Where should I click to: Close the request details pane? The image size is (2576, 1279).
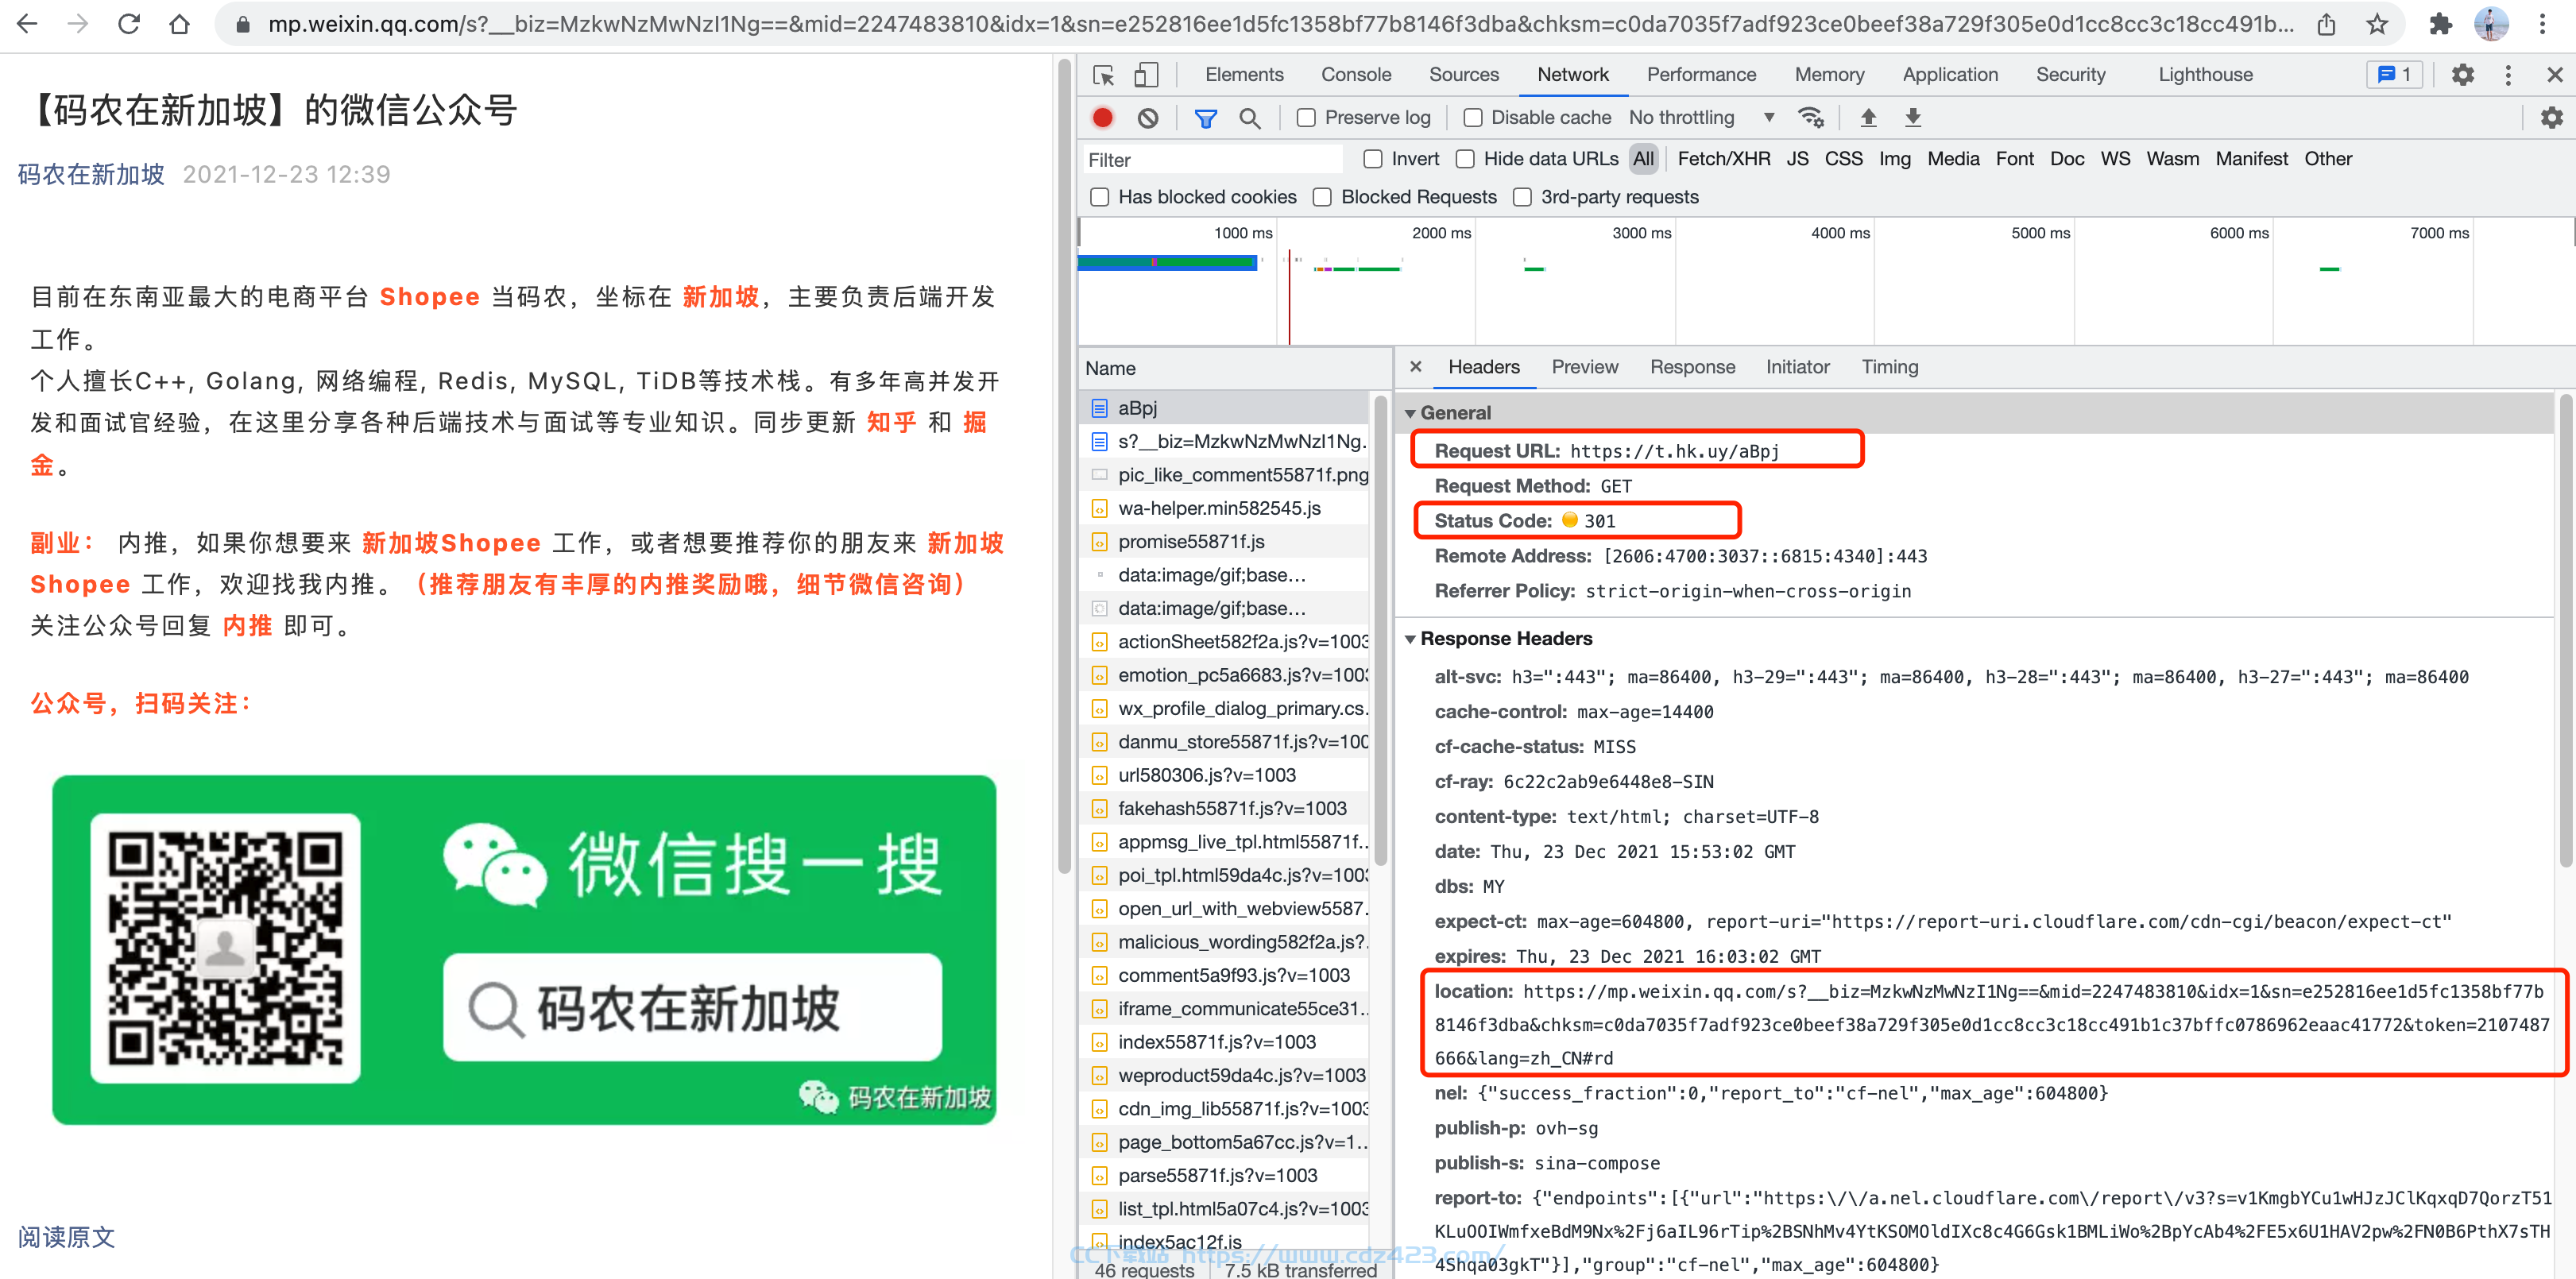[1416, 367]
